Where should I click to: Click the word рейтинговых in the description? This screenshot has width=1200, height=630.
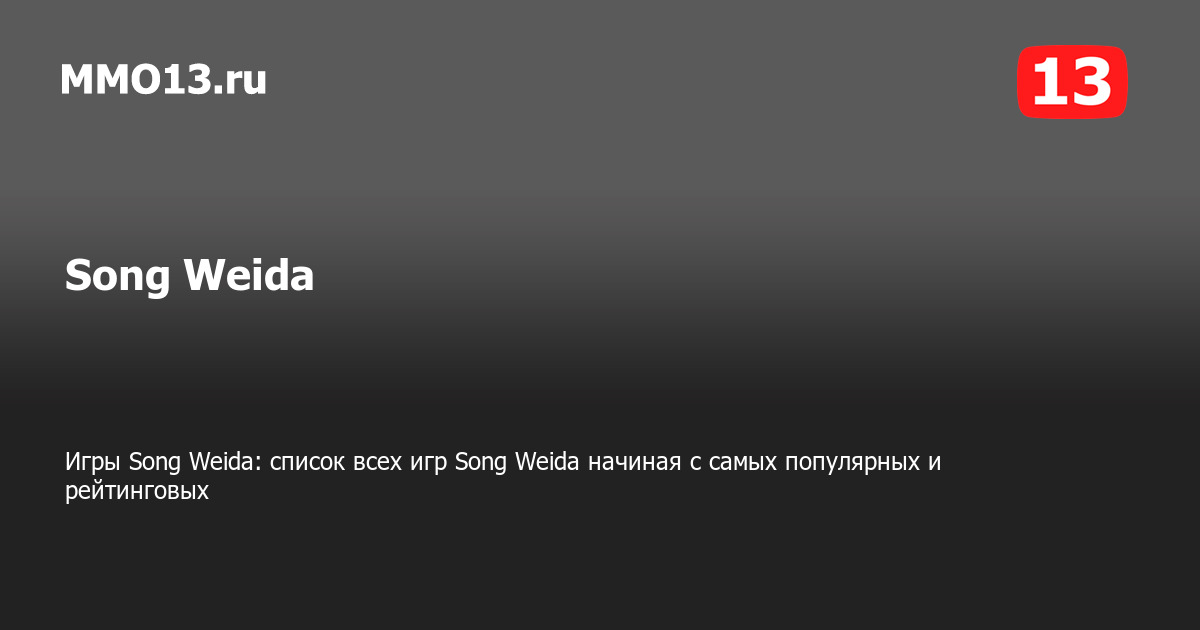coord(137,491)
